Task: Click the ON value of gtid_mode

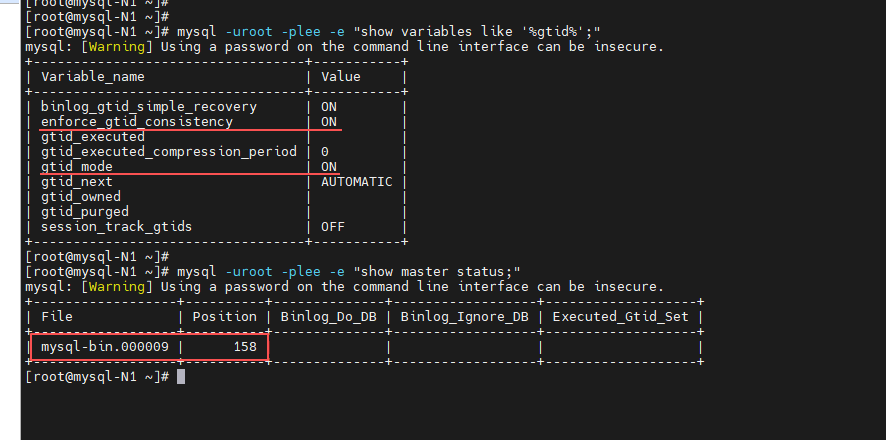Action: pyautogui.click(x=329, y=167)
